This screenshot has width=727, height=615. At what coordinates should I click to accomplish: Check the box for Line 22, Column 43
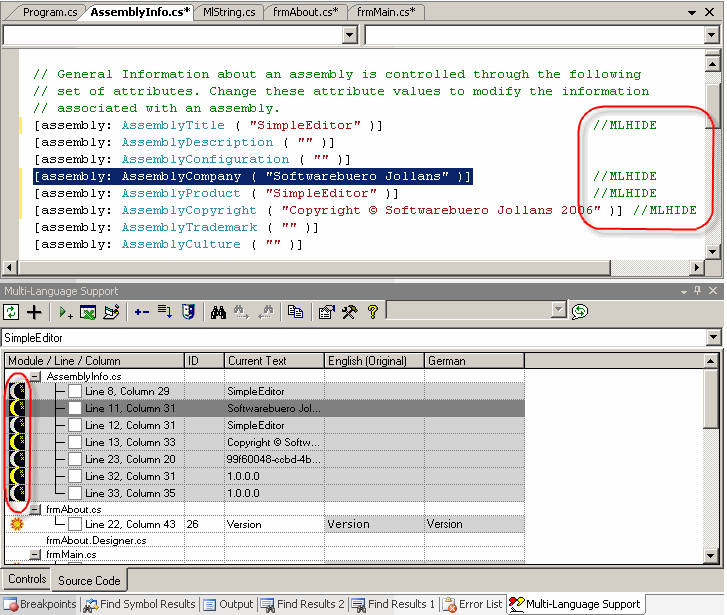pos(75,524)
